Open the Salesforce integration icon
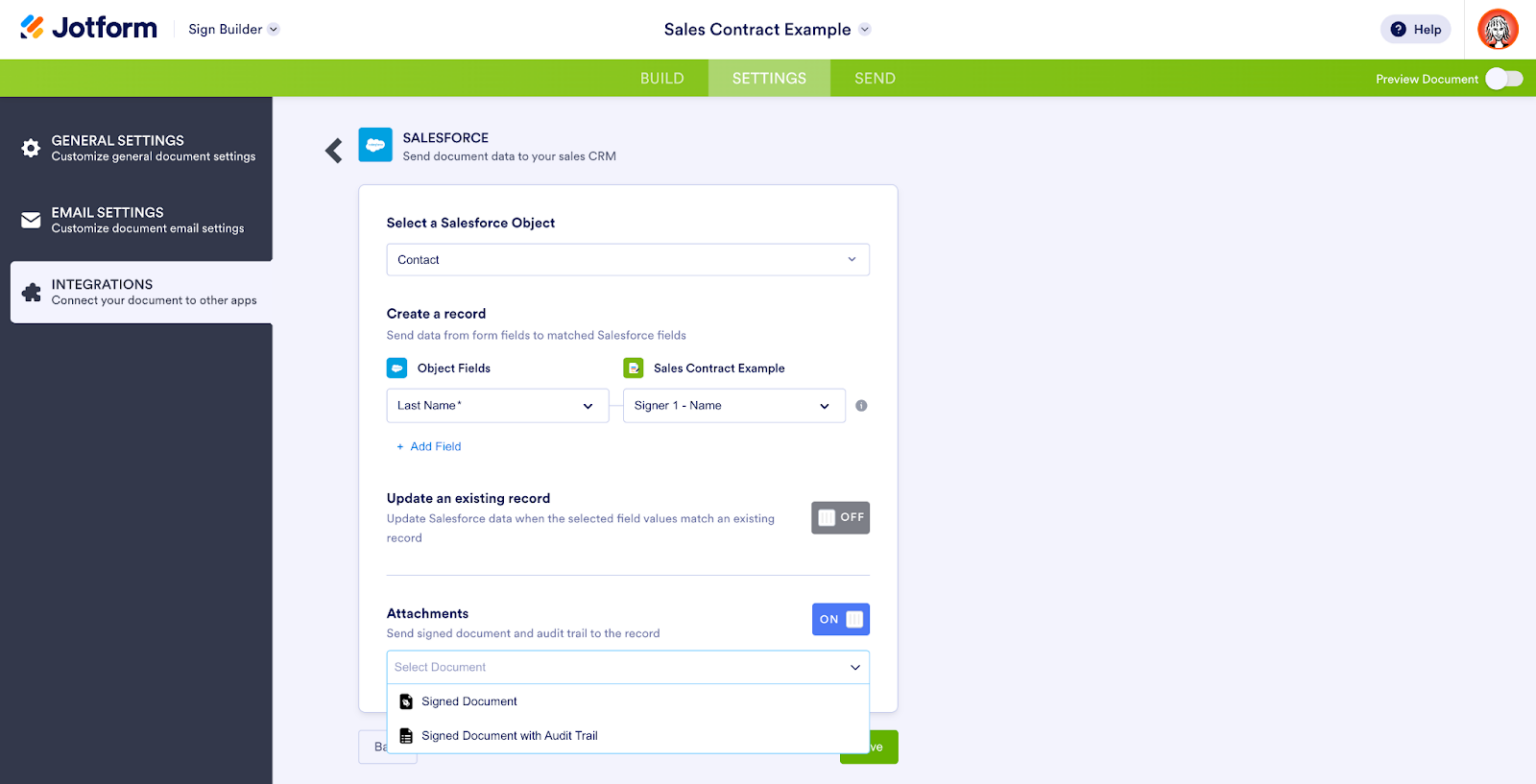Screen dimensions: 1536x784 (375, 144)
